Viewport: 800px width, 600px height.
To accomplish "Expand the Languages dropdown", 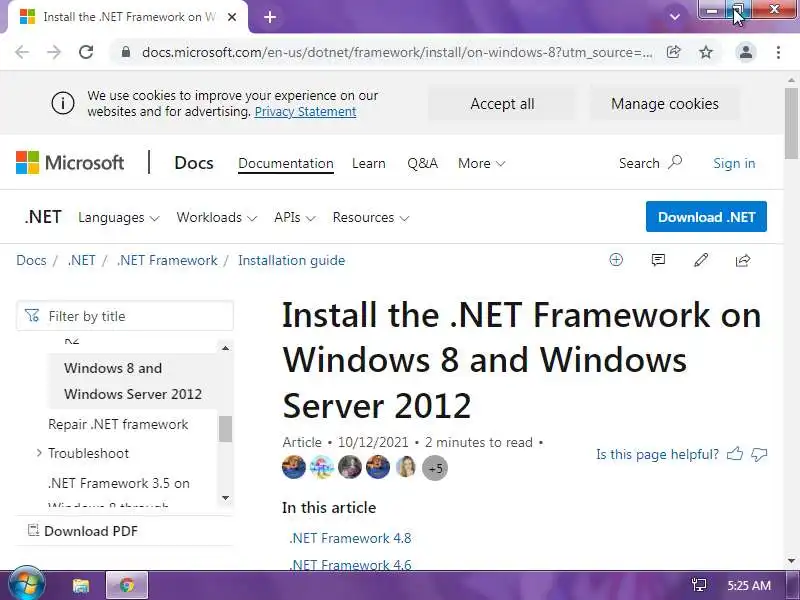I will 119,217.
